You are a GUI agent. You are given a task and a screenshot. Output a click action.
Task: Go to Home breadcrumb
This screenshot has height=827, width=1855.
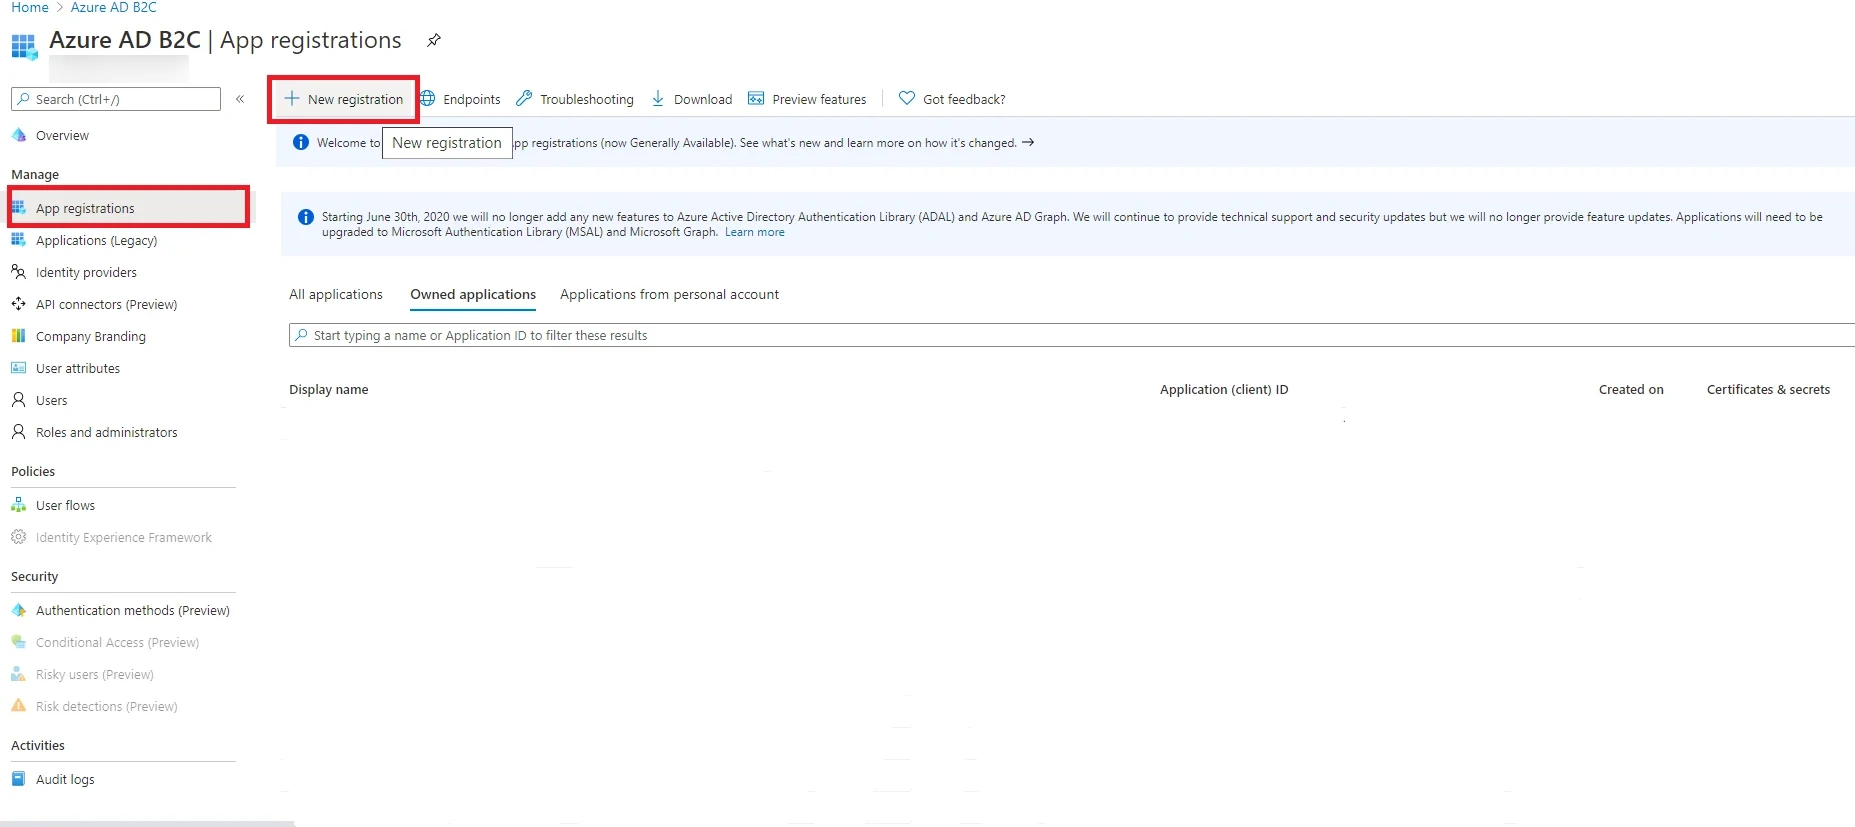(x=30, y=7)
